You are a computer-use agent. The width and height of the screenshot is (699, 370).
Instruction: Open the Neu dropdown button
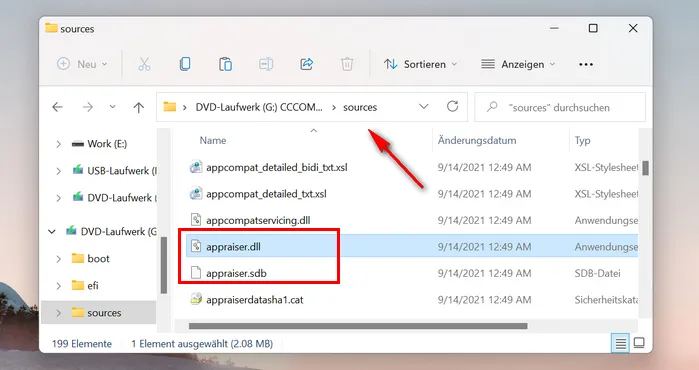coord(83,64)
